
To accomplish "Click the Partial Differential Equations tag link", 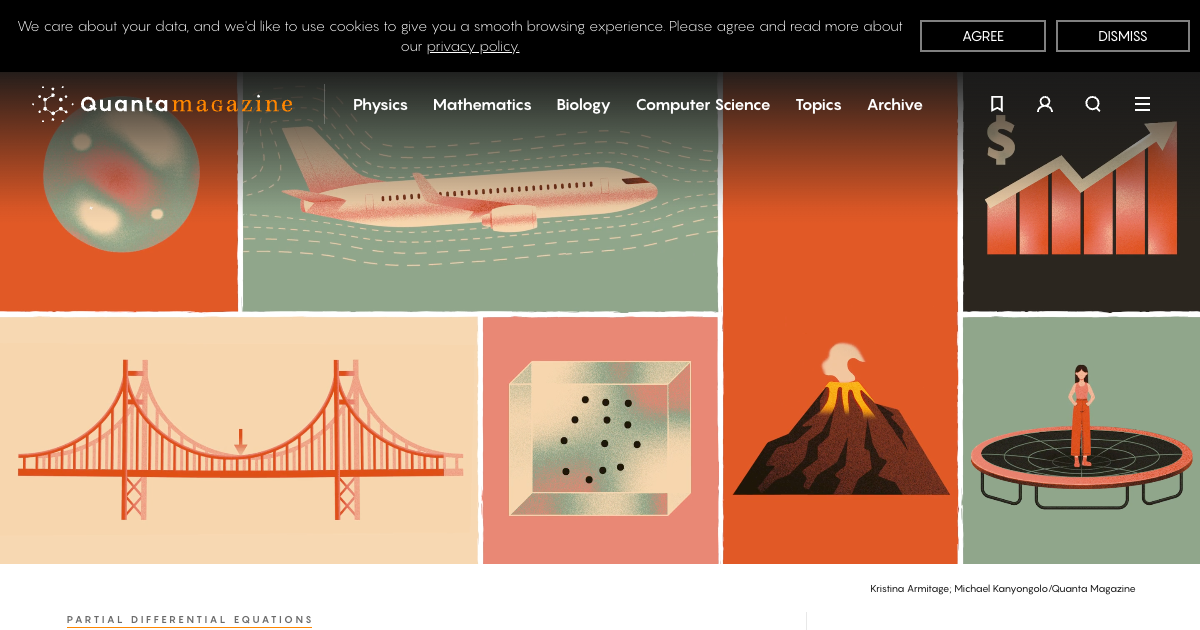I will [x=190, y=620].
